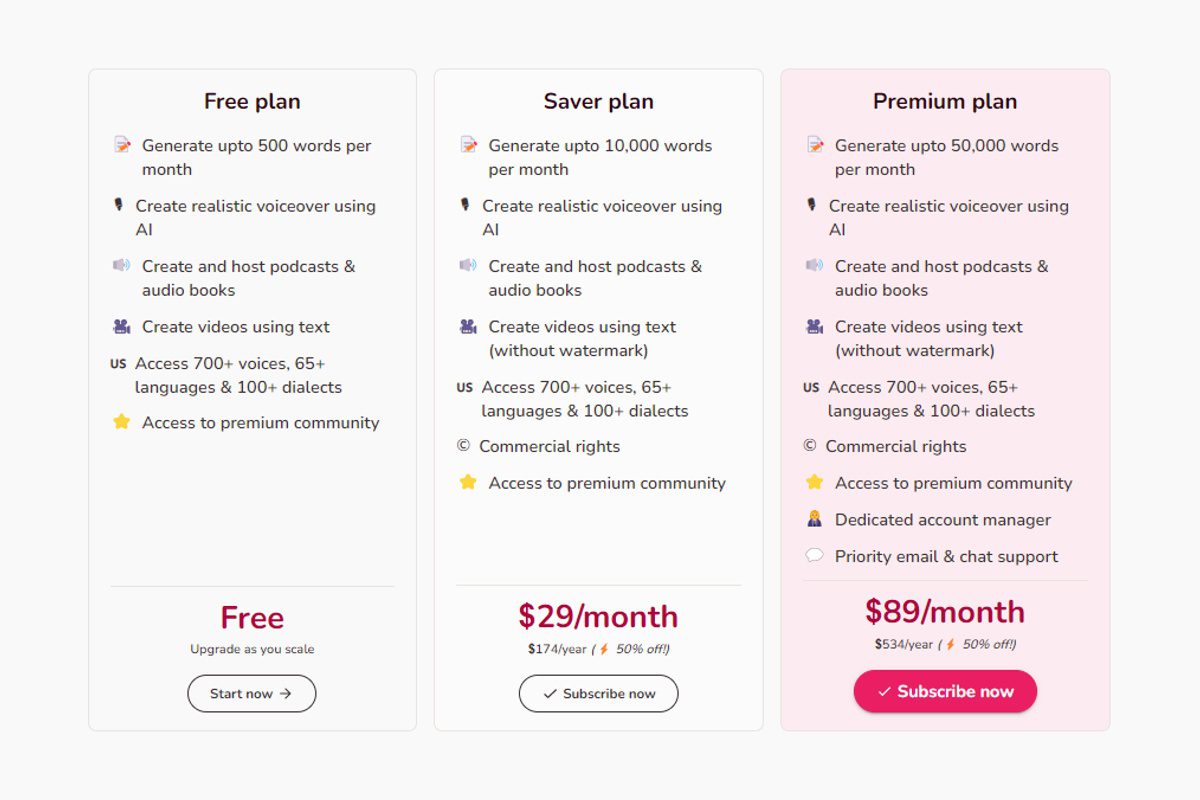Image resolution: width=1200 pixels, height=800 pixels.
Task: Click the Premium plan heading
Action: pos(945,101)
